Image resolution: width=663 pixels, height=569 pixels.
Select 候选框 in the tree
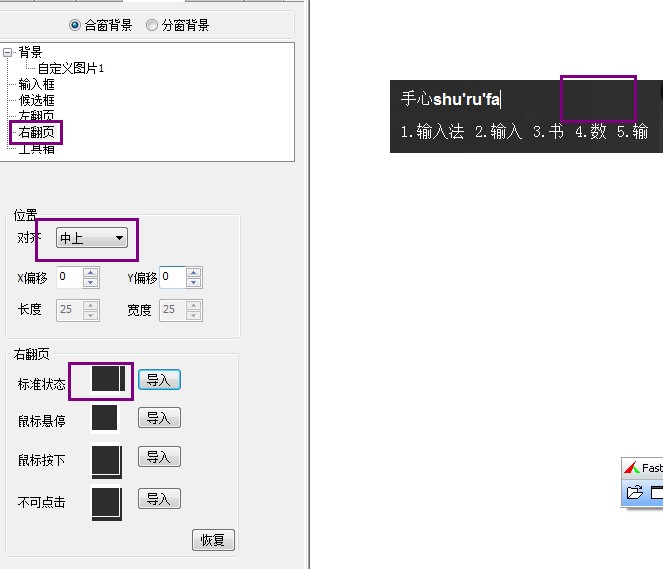[37, 100]
